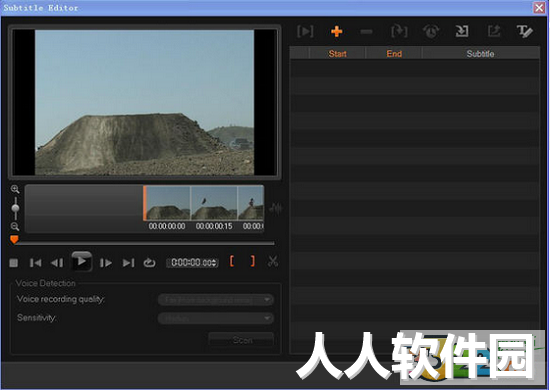This screenshot has width=550, height=390.
Task: Open the text options icon
Action: coord(524,32)
